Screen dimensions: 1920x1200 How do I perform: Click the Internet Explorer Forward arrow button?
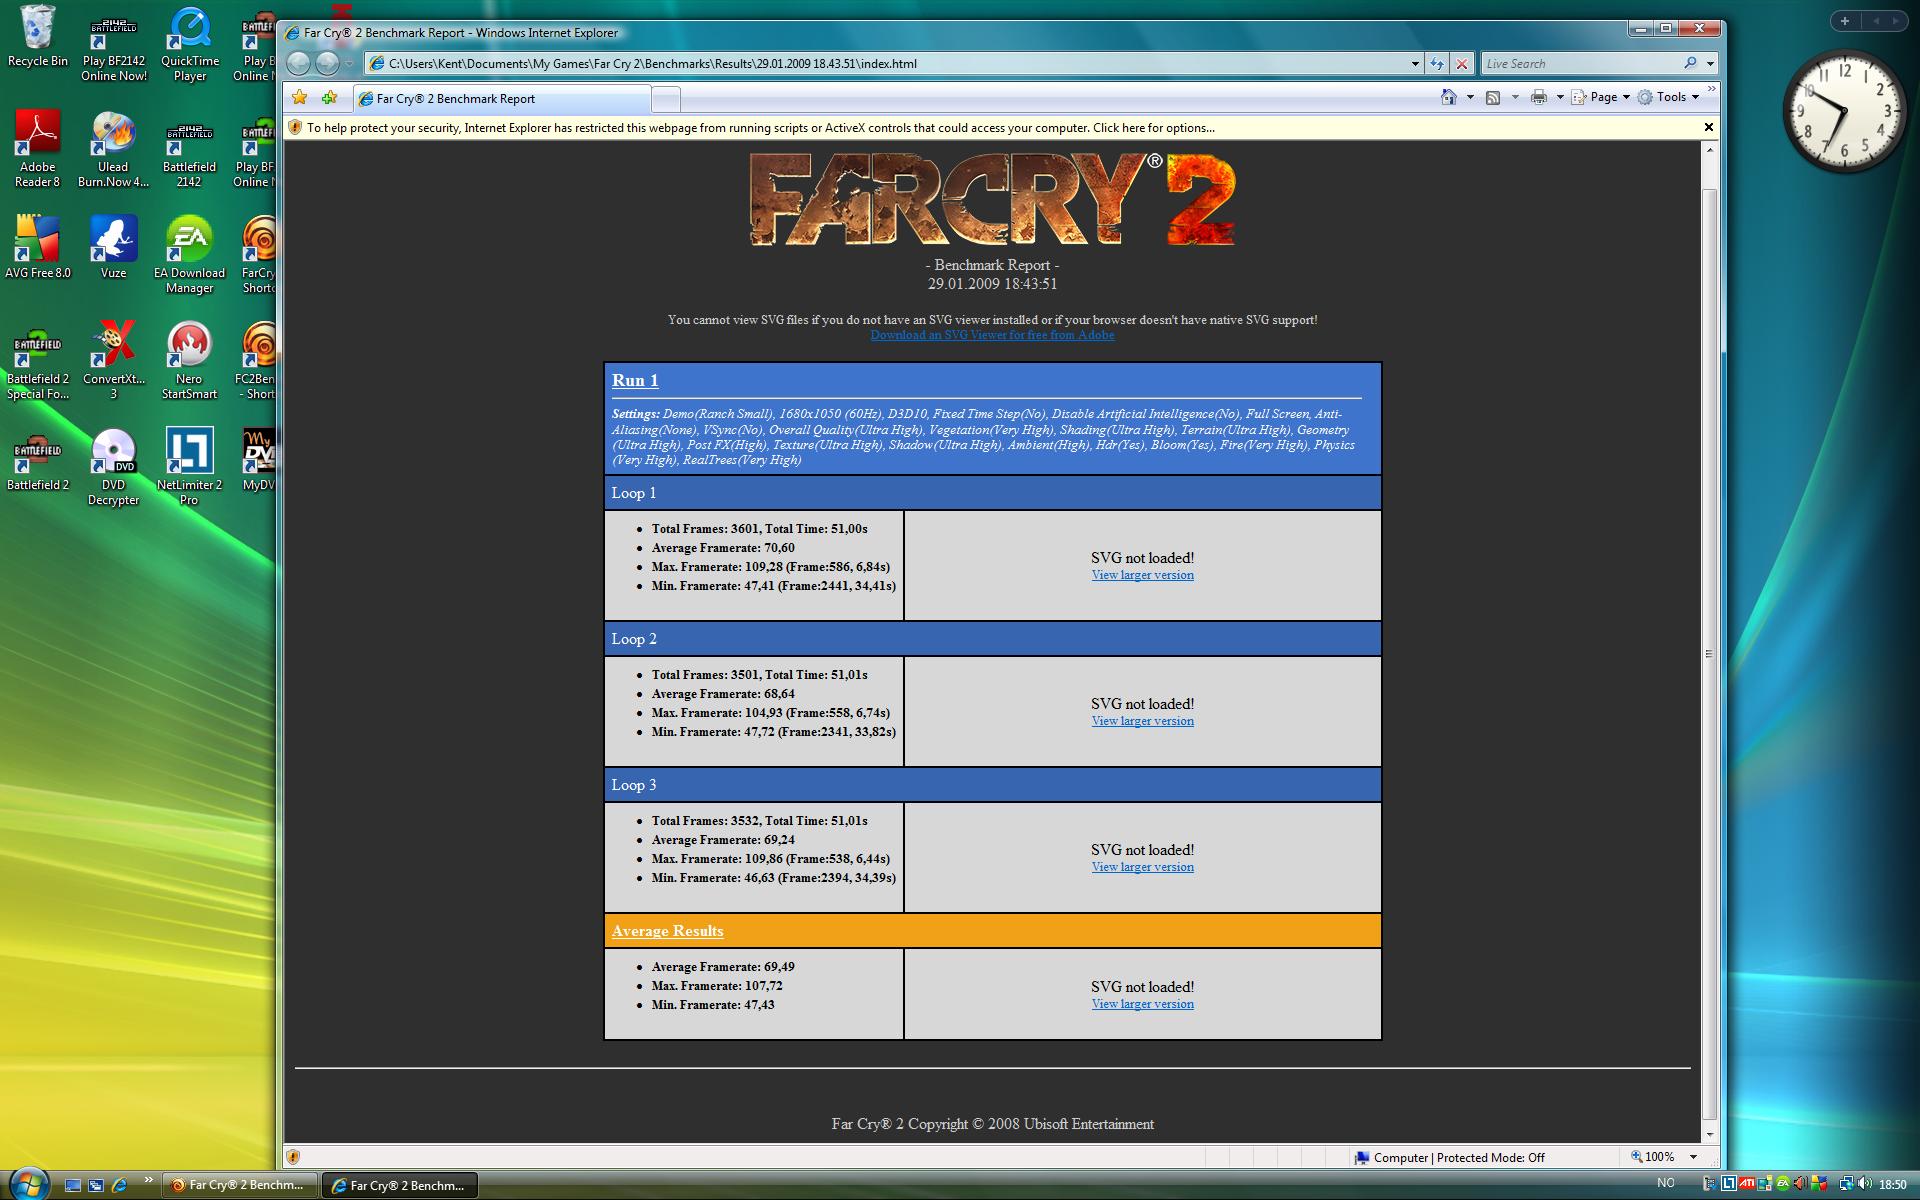point(327,63)
